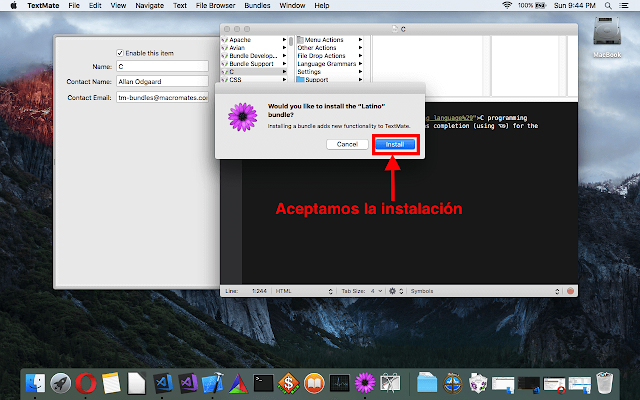This screenshot has height=400, width=640.
Task: Expand Menu Actions arrow
Action: tap(360, 40)
